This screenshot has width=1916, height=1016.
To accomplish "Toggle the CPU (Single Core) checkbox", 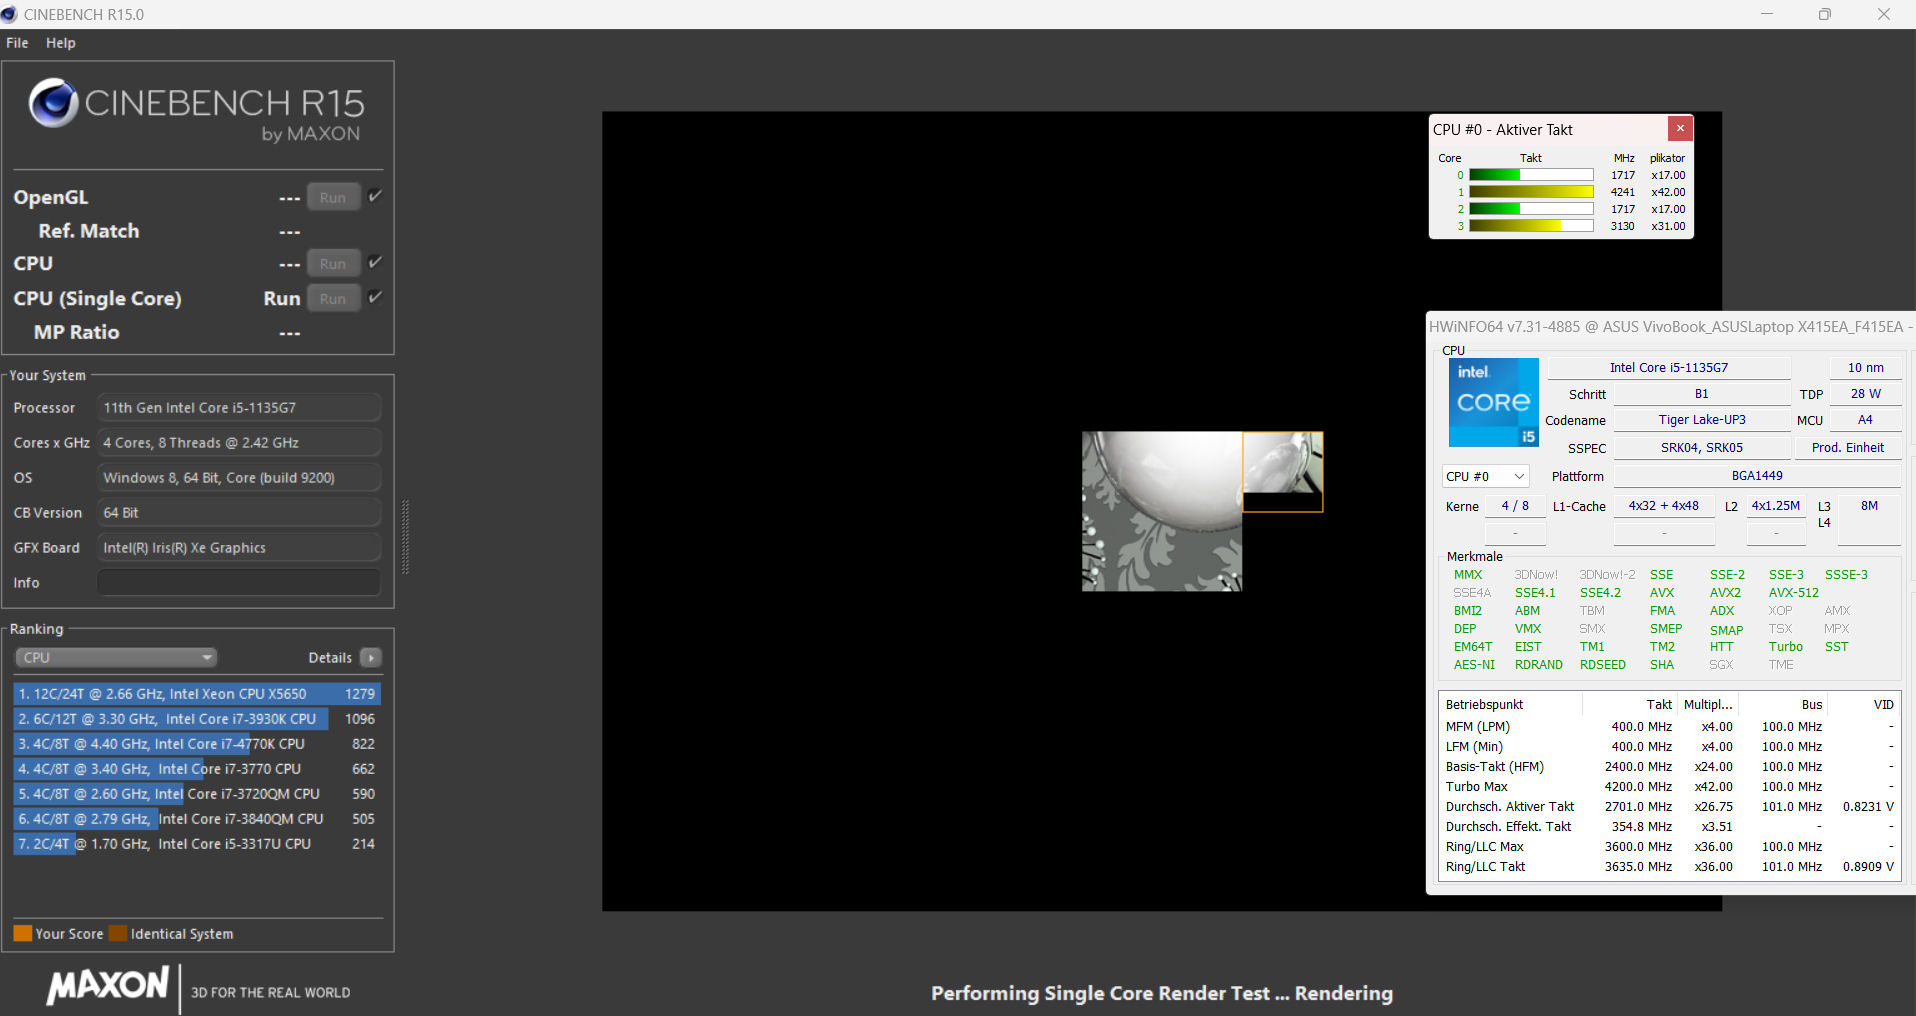I will pos(375,297).
